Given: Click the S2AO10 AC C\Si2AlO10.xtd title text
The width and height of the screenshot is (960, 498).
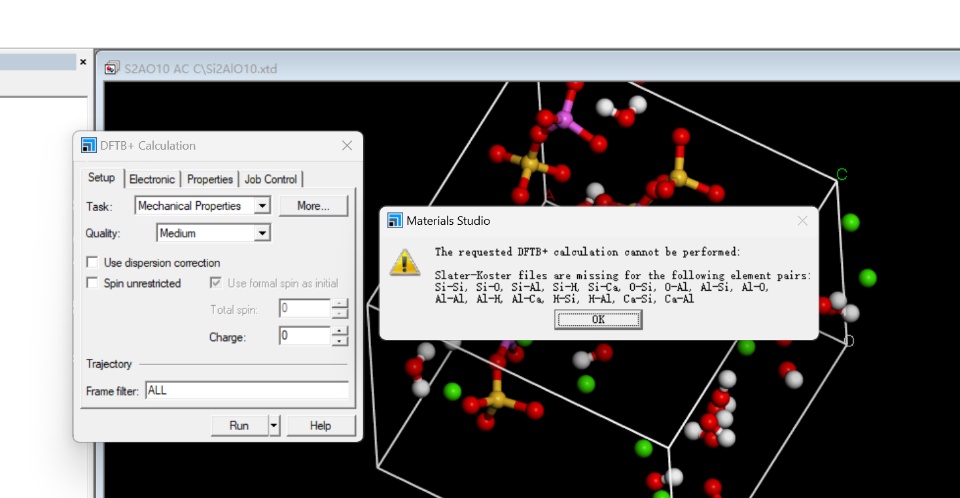Looking at the screenshot, I should click(200, 69).
